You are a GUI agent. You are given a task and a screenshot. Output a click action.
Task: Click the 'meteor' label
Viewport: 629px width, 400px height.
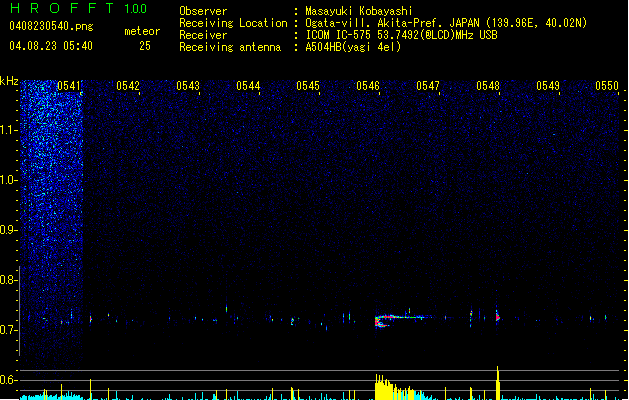pyautogui.click(x=142, y=31)
